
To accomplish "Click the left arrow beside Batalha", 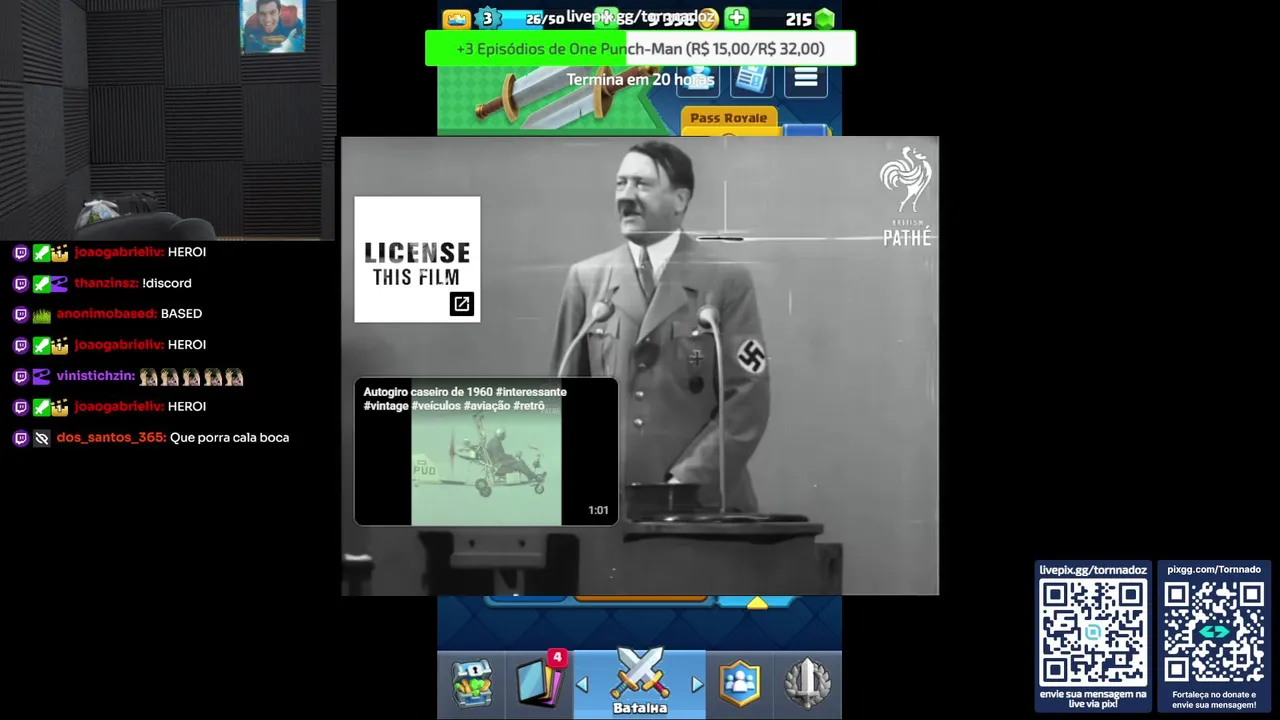I will [583, 685].
